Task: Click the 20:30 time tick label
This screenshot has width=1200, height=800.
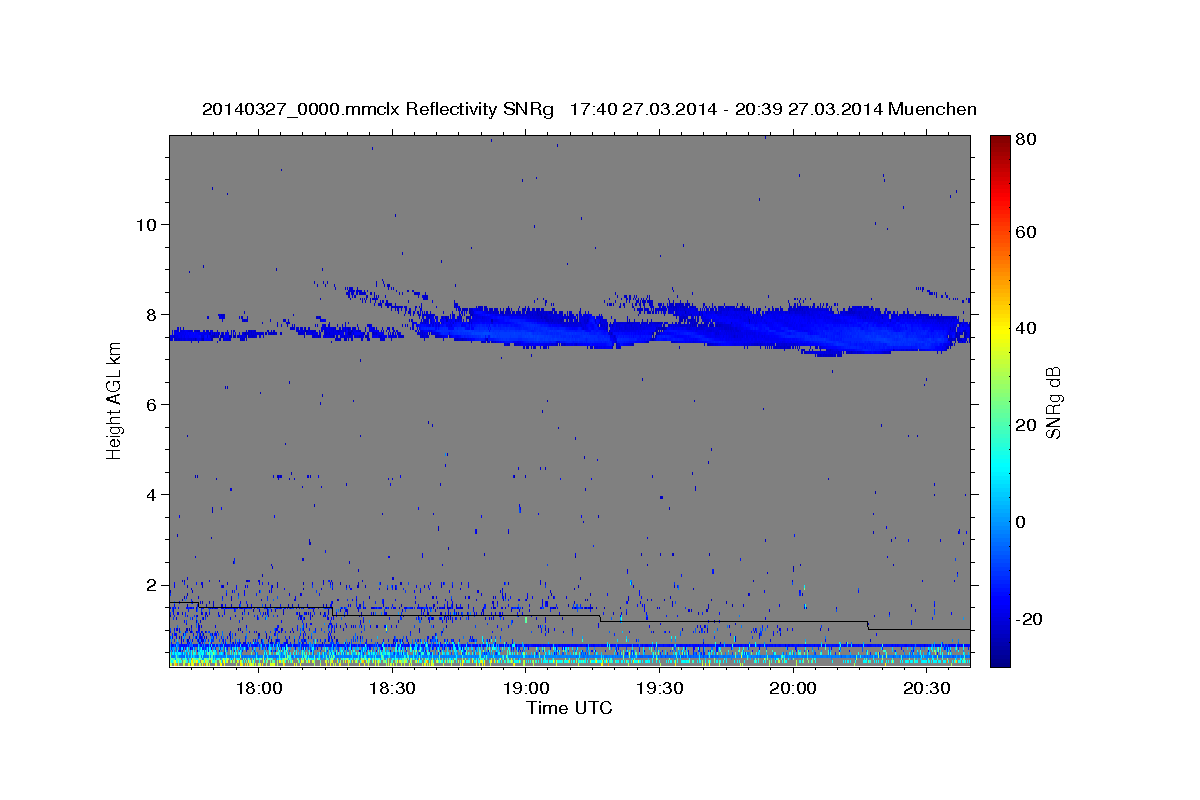Action: 926,689
